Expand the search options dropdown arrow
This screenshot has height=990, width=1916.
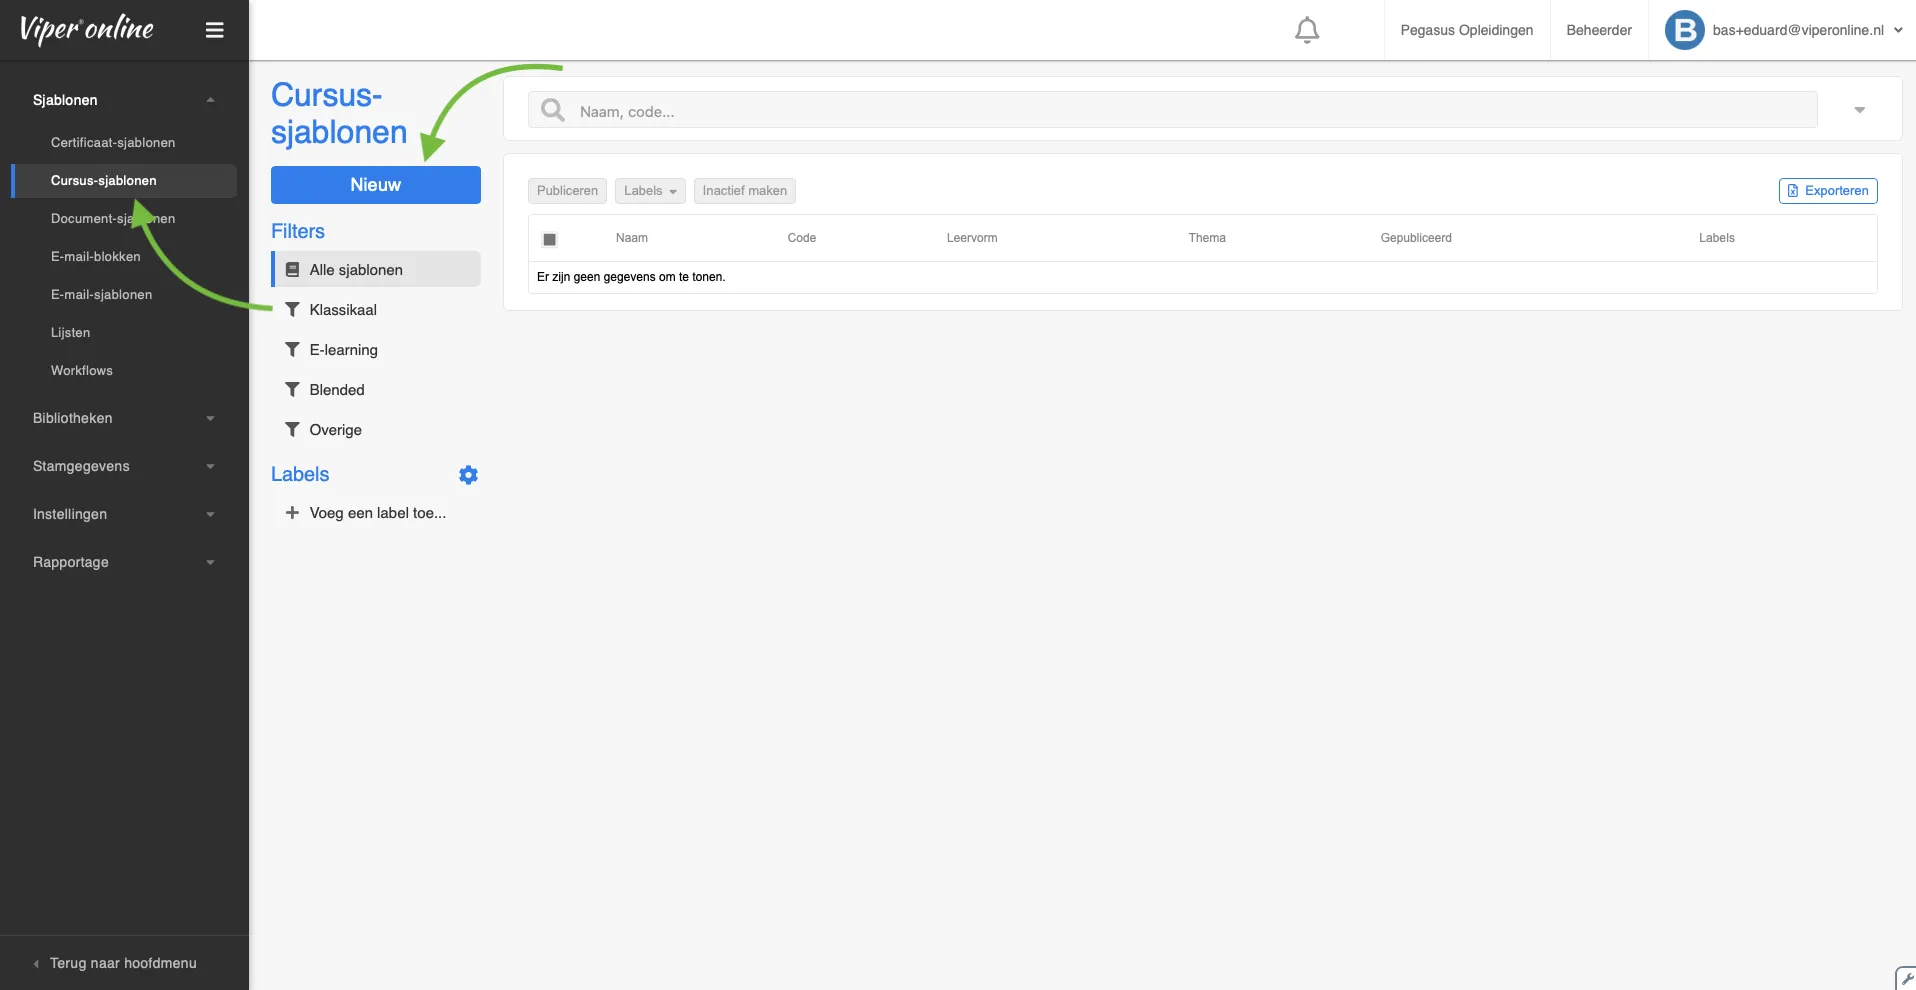pos(1859,110)
